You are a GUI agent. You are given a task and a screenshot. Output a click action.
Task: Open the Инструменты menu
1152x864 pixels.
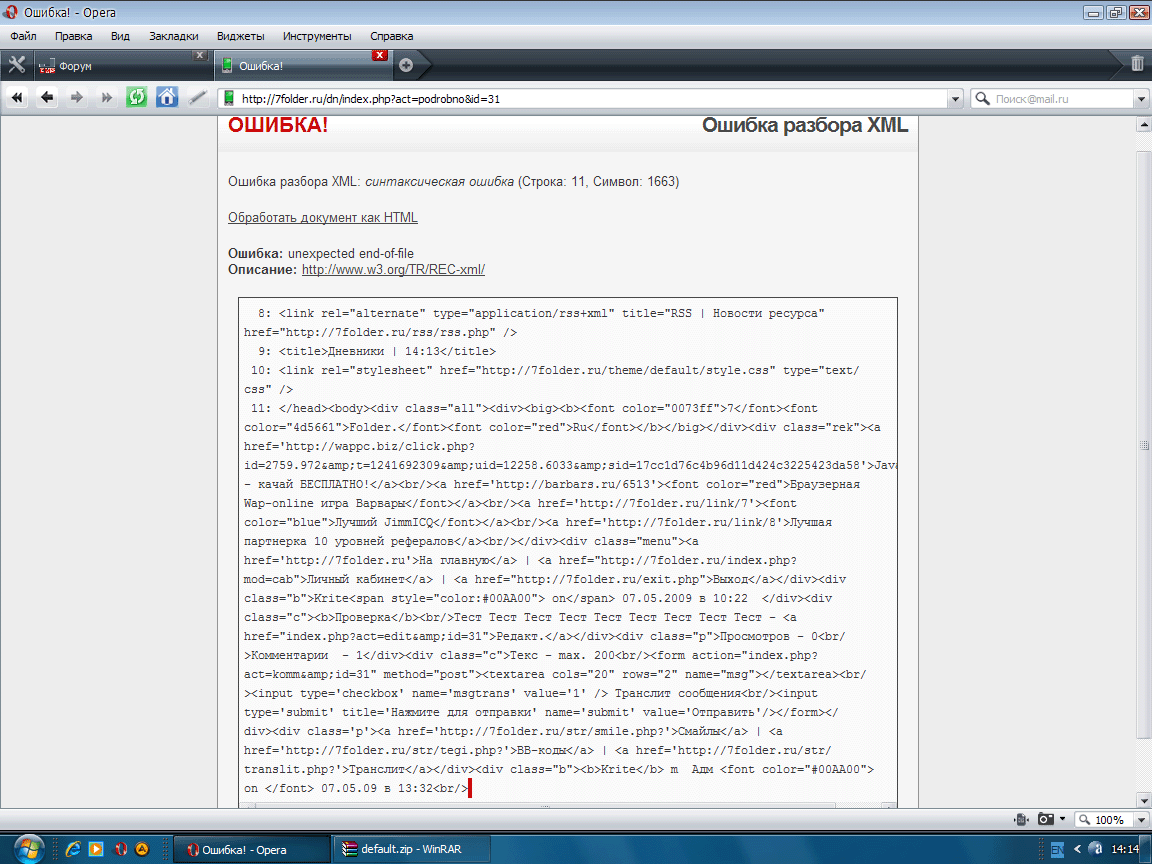click(317, 36)
